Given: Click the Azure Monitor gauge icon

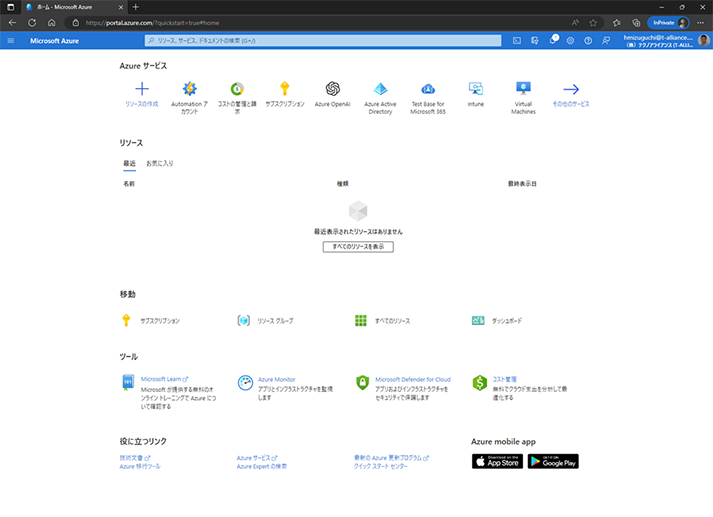Looking at the screenshot, I should tap(245, 383).
